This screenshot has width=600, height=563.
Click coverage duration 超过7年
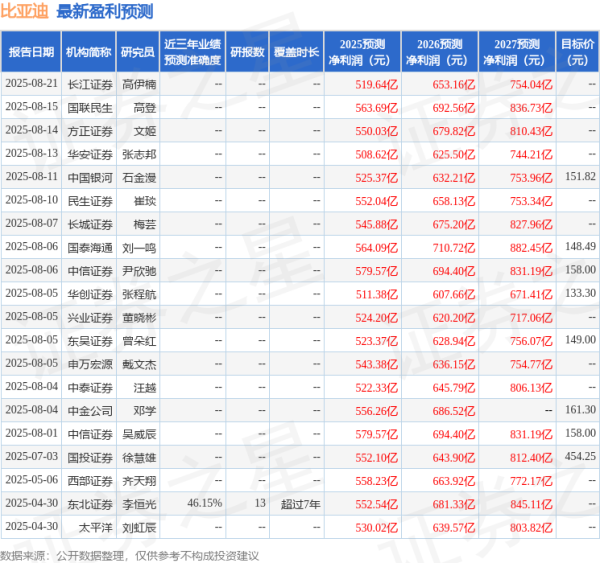point(300,504)
